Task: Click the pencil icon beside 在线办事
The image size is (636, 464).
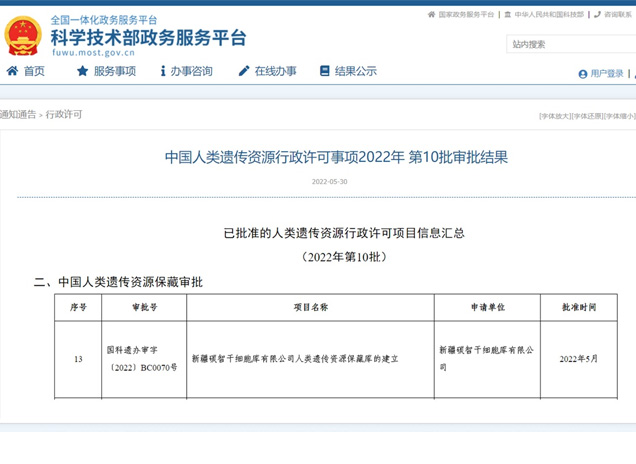Action: click(x=244, y=71)
